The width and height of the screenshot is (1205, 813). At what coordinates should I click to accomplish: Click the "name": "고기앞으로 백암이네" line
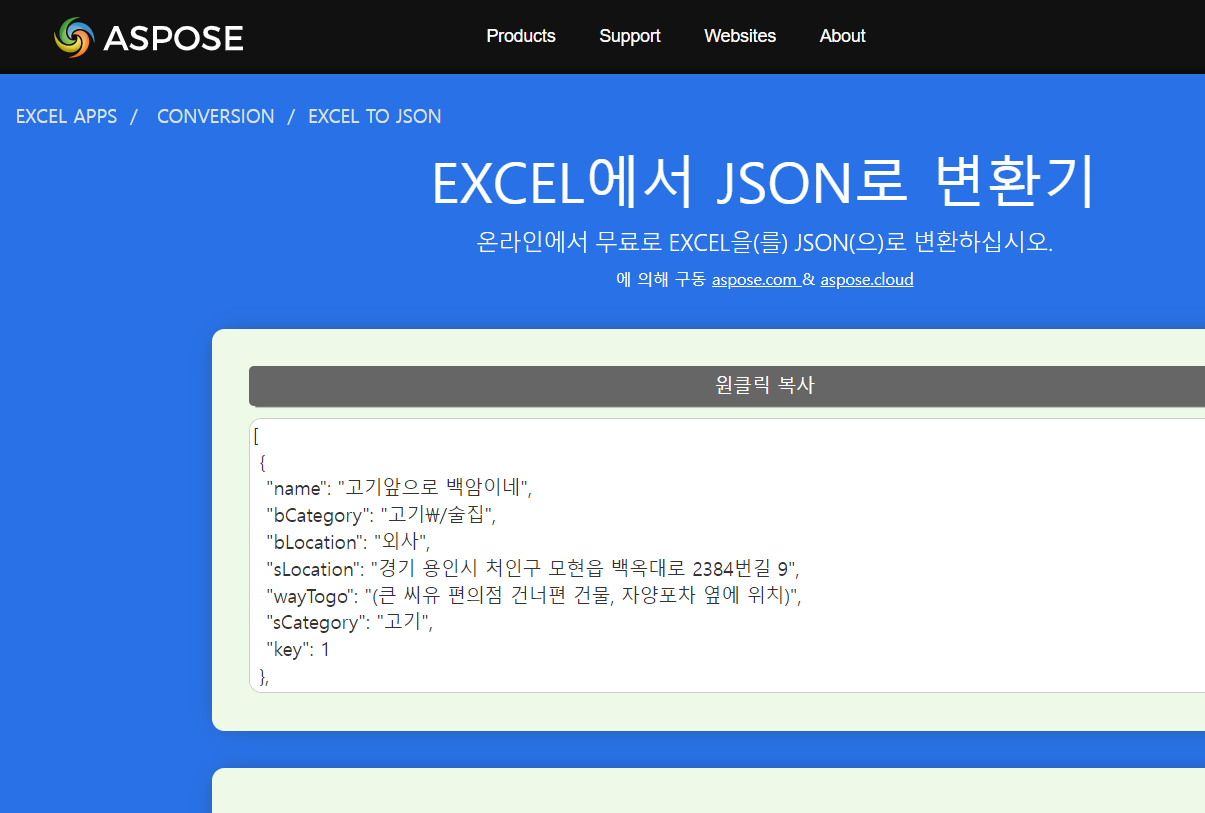point(400,488)
